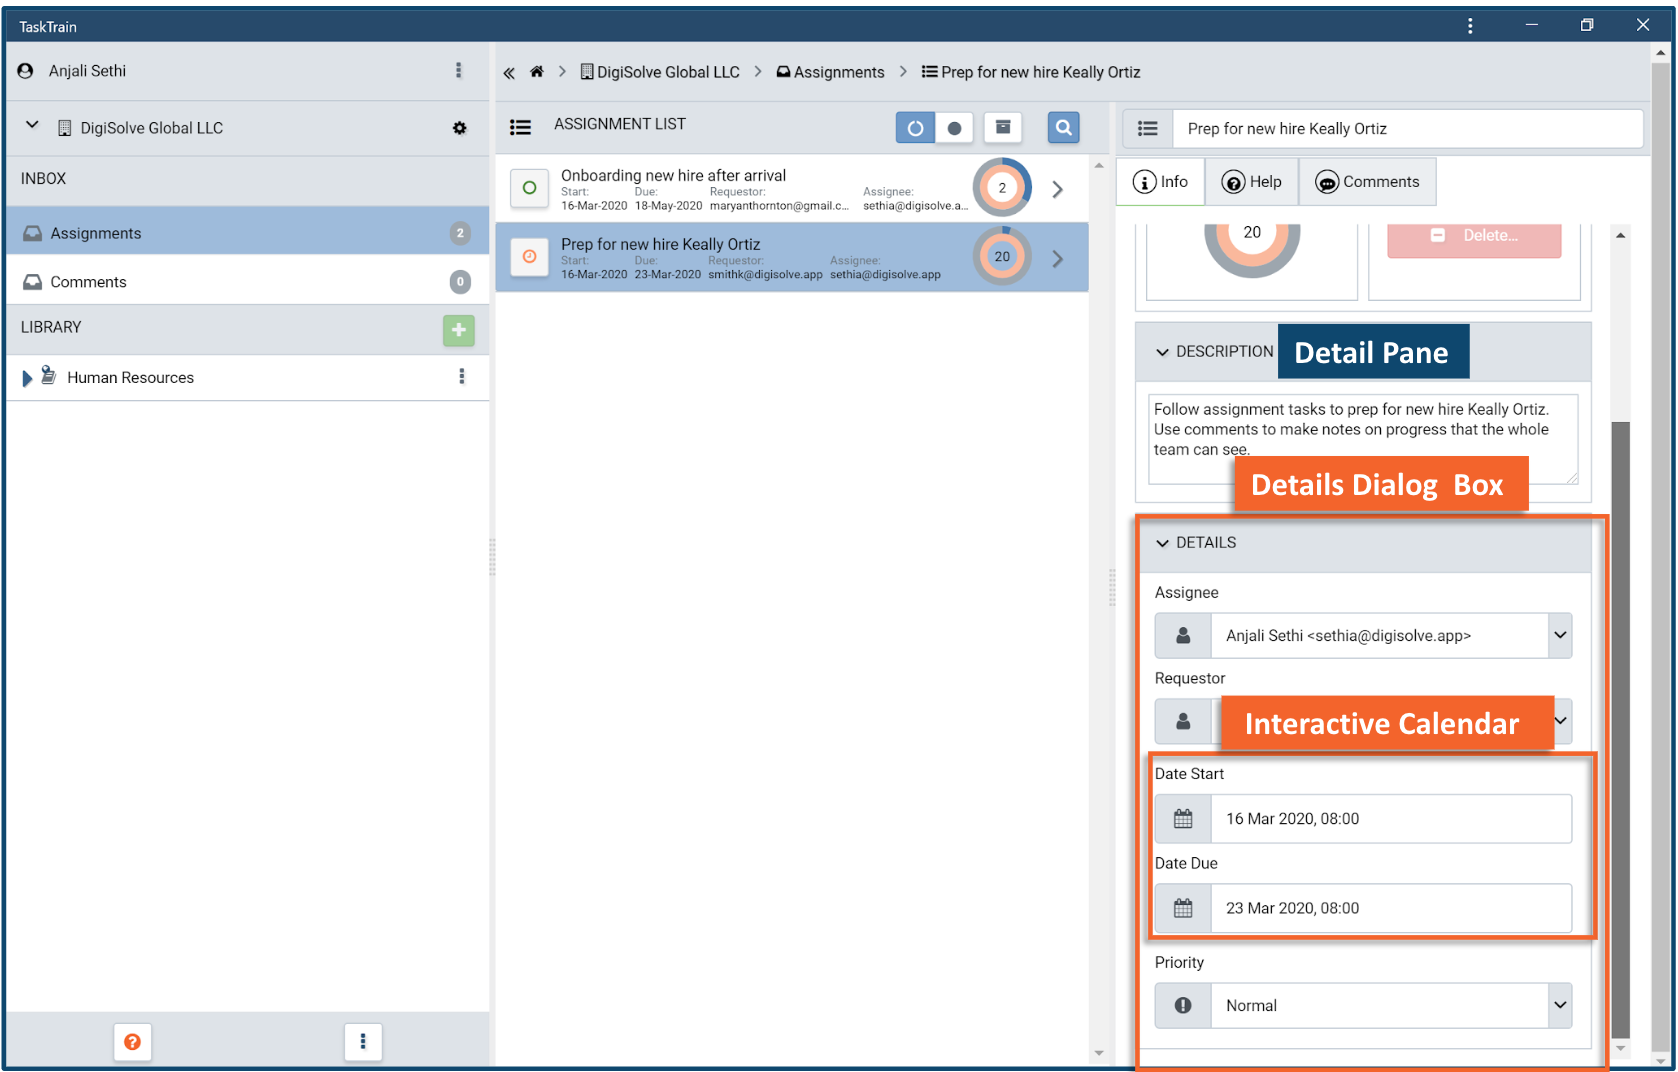
Task: Open Assignments in the Inbox sidebar
Action: click(x=96, y=233)
